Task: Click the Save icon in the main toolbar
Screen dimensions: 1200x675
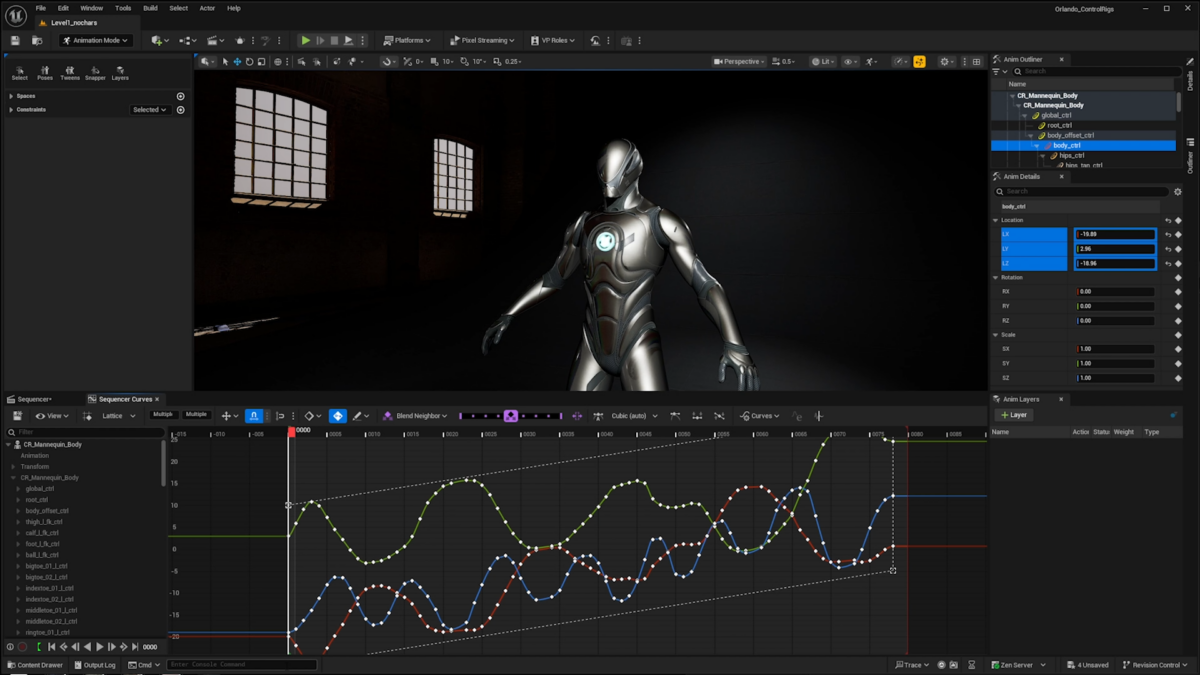Action: pos(15,41)
